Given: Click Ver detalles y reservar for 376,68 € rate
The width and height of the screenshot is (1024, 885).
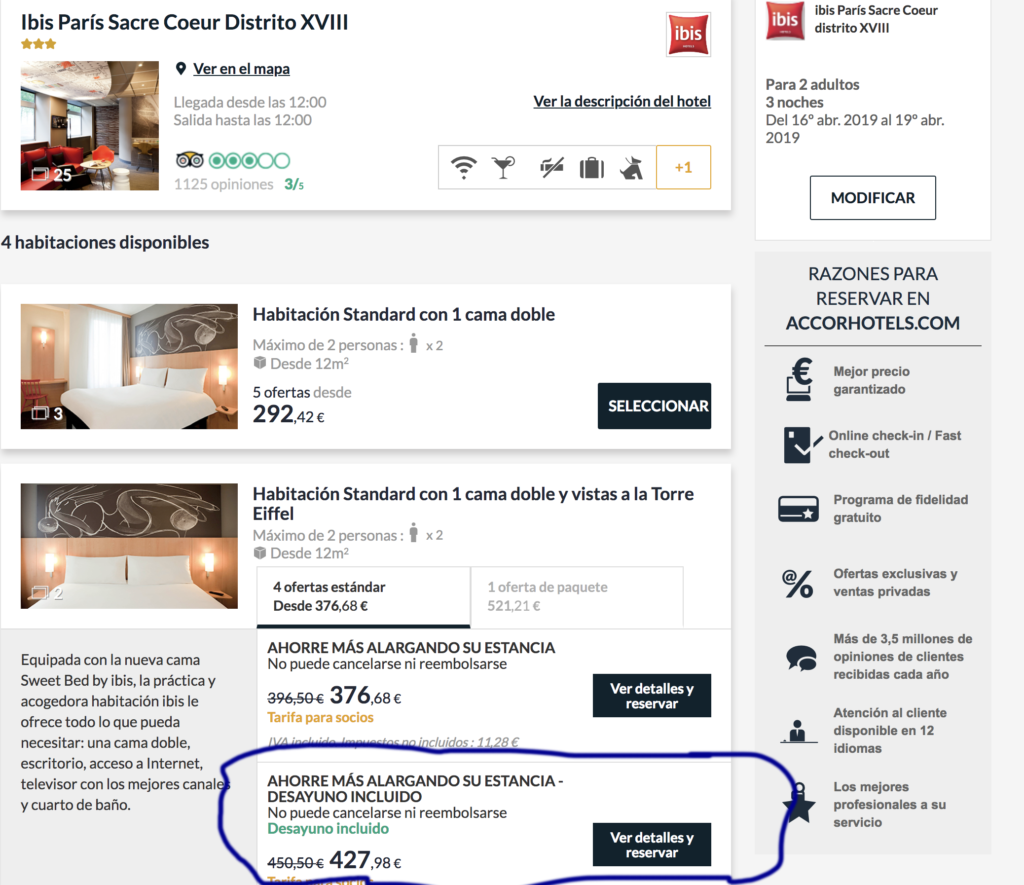Looking at the screenshot, I should tap(652, 696).
